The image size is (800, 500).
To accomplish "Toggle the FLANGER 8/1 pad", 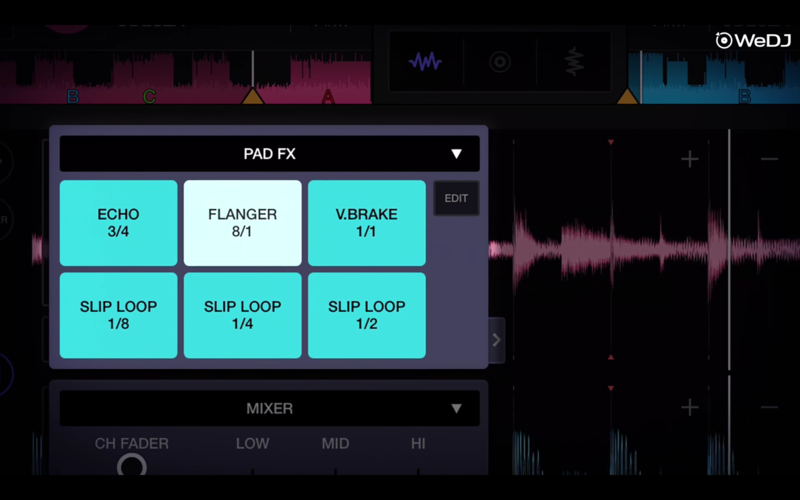I will click(x=242, y=223).
